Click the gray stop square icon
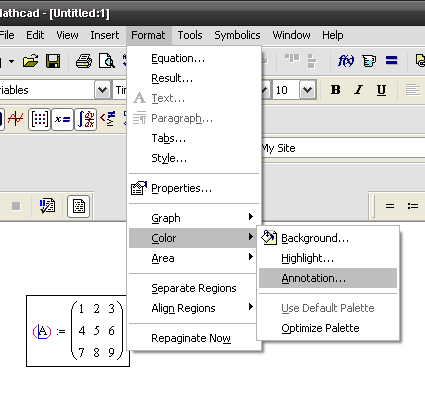425x393 pixels. click(x=16, y=206)
